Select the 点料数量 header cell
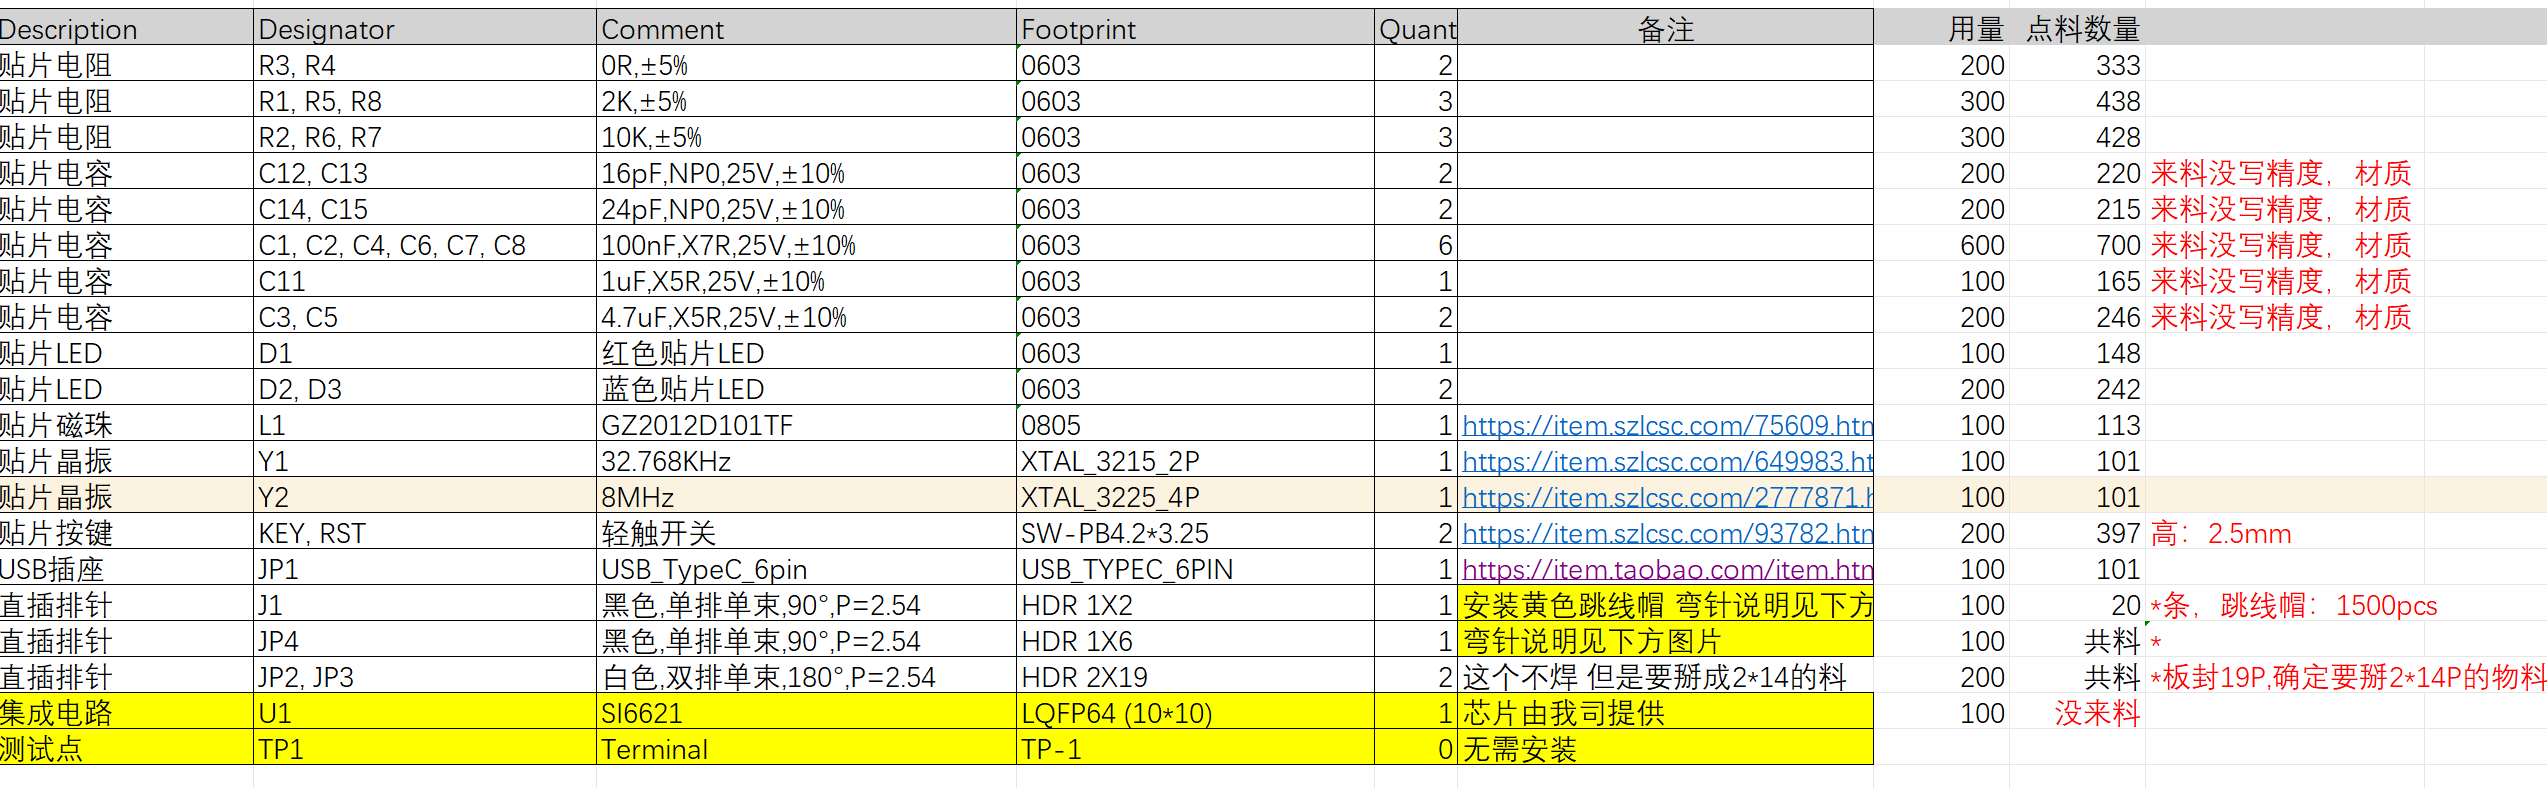This screenshot has width=2547, height=788. click(x=2082, y=29)
